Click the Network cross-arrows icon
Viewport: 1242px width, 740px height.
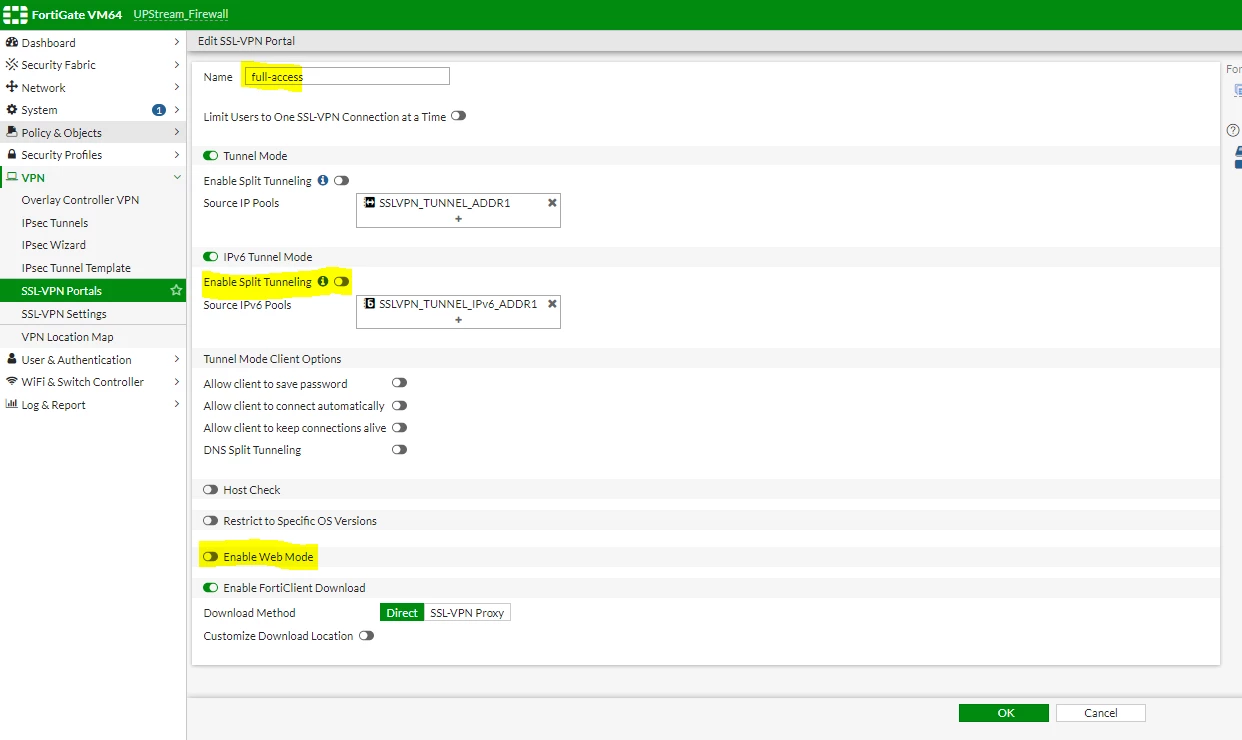12,87
